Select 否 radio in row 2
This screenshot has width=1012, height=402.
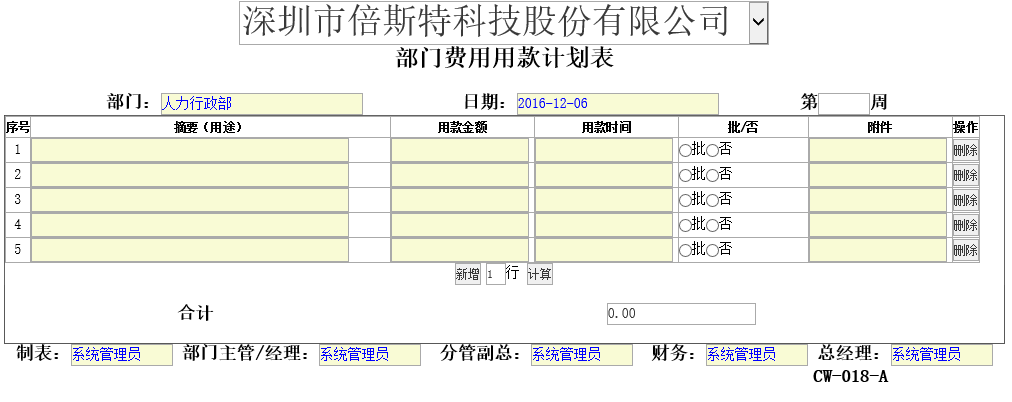click(711, 176)
